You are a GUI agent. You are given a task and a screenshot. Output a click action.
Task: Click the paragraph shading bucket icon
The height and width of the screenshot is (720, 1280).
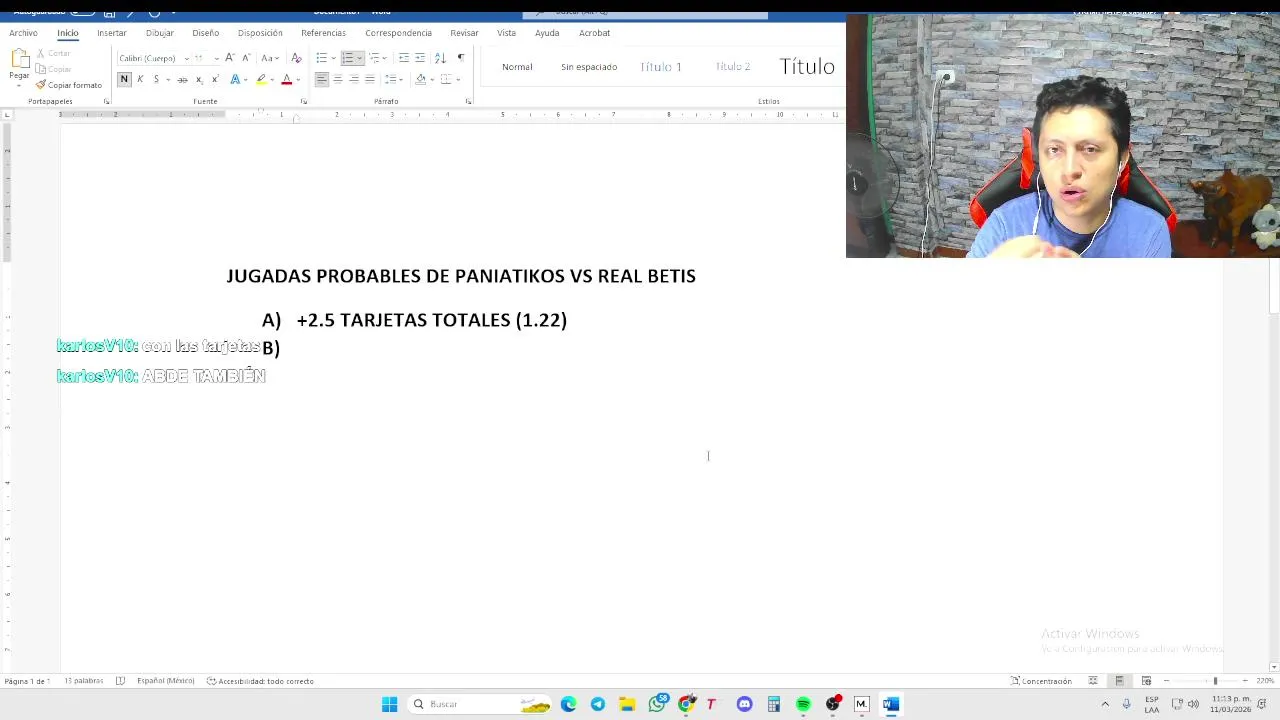pos(420,79)
